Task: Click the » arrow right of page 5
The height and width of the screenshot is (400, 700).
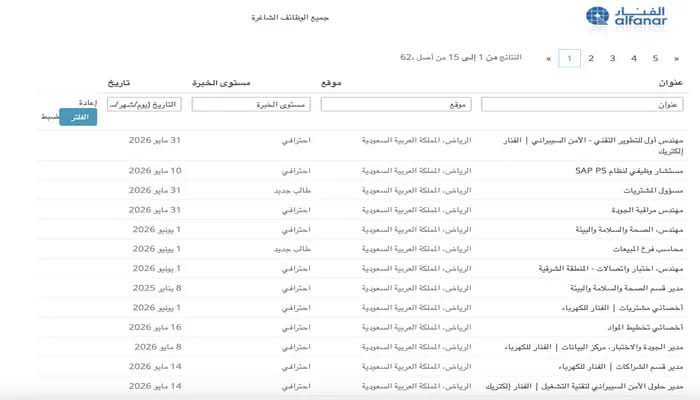Action: click(x=676, y=58)
